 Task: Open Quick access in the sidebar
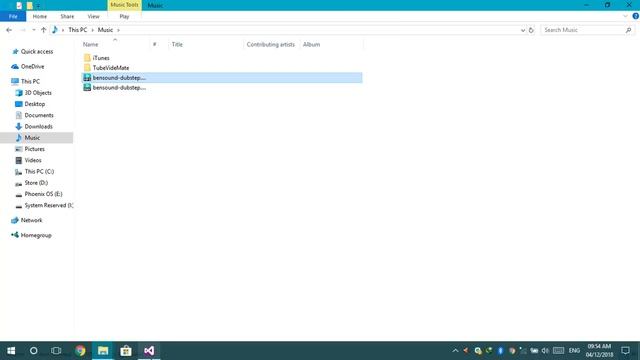pos(37,51)
